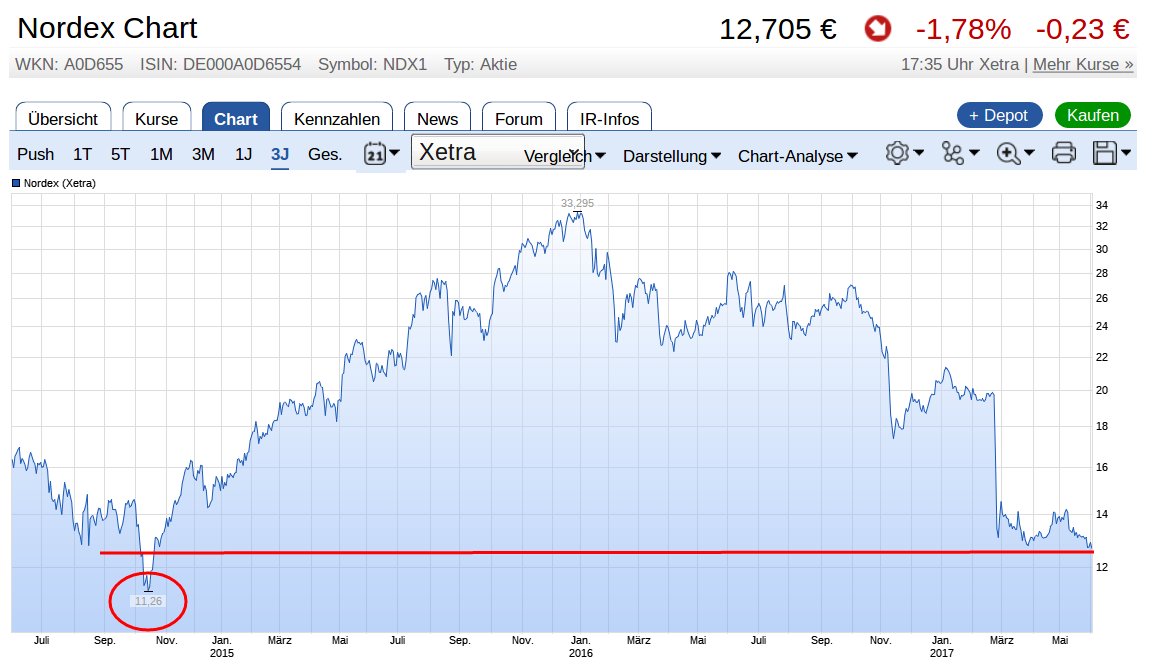Open the Kennzahlen tab
The width and height of the screenshot is (1155, 668).
coord(337,118)
